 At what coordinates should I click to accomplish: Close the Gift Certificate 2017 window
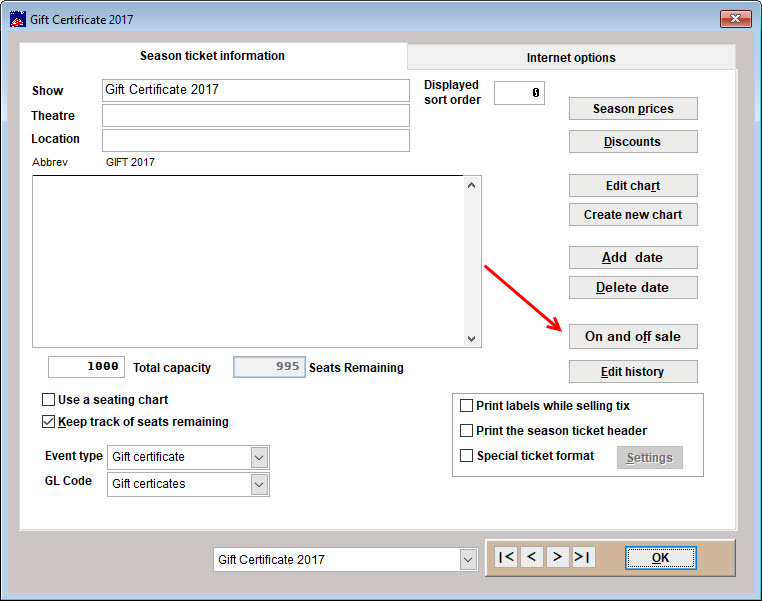pyautogui.click(x=735, y=19)
